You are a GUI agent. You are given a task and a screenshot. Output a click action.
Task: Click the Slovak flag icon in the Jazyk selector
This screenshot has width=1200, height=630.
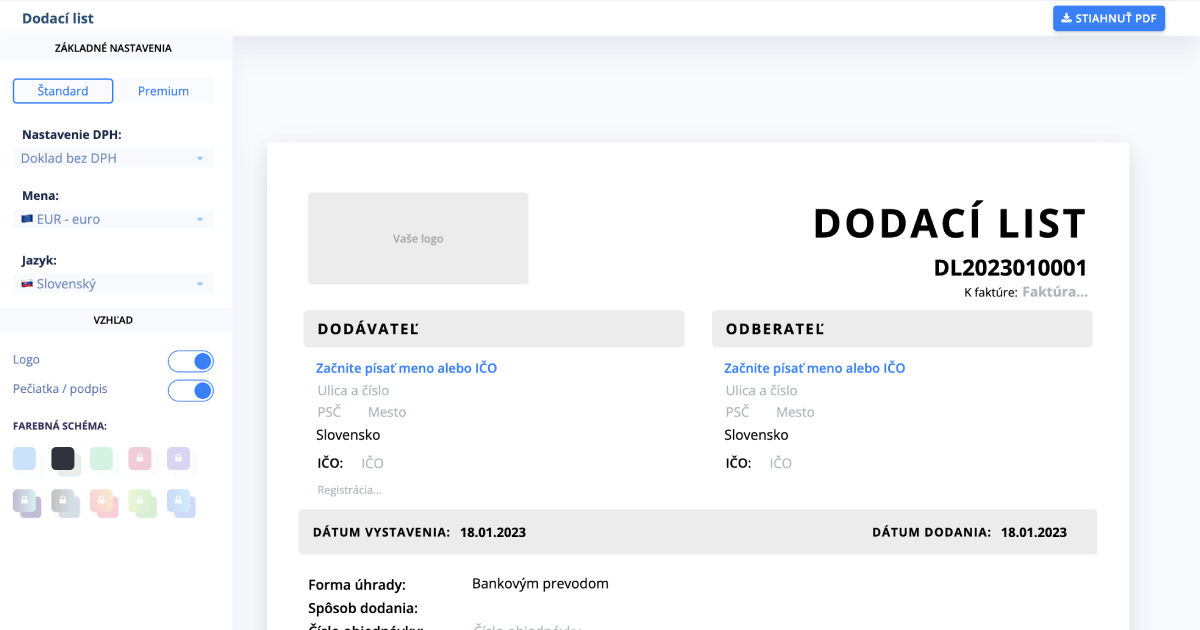[x=25, y=283]
